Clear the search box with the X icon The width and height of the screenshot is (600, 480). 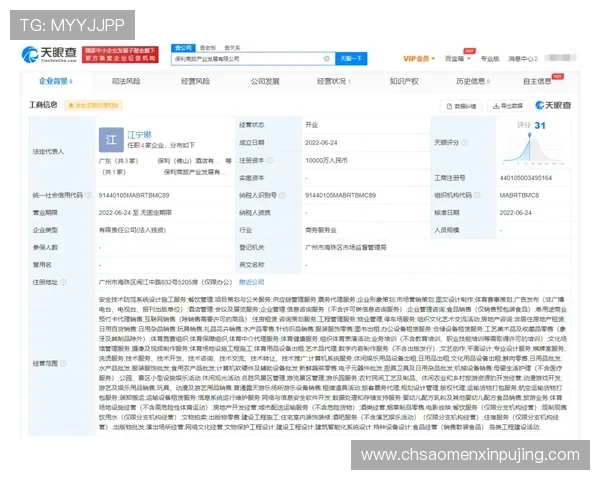click(x=326, y=59)
